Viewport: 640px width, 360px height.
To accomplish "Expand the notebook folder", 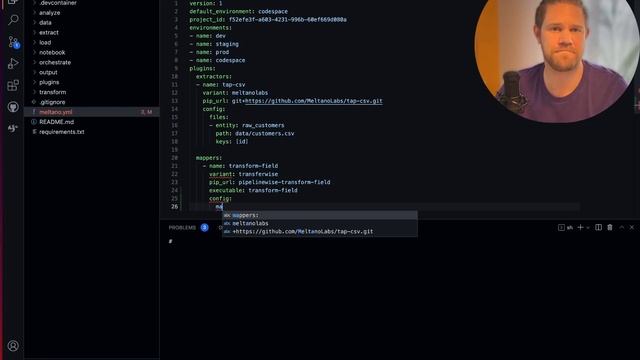I will point(52,52).
